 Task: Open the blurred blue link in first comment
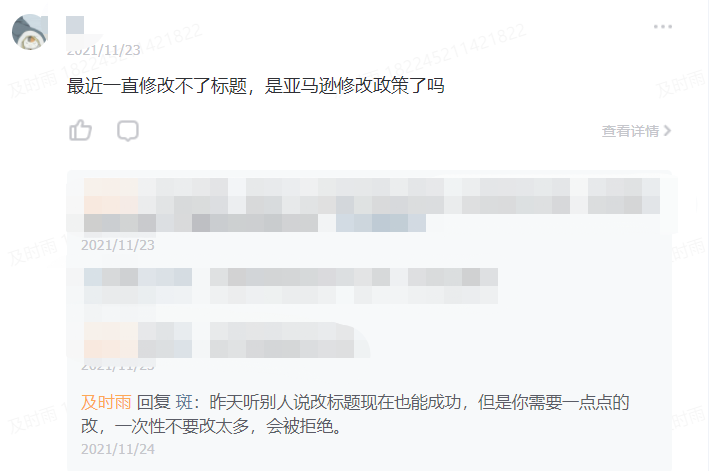tap(381, 223)
